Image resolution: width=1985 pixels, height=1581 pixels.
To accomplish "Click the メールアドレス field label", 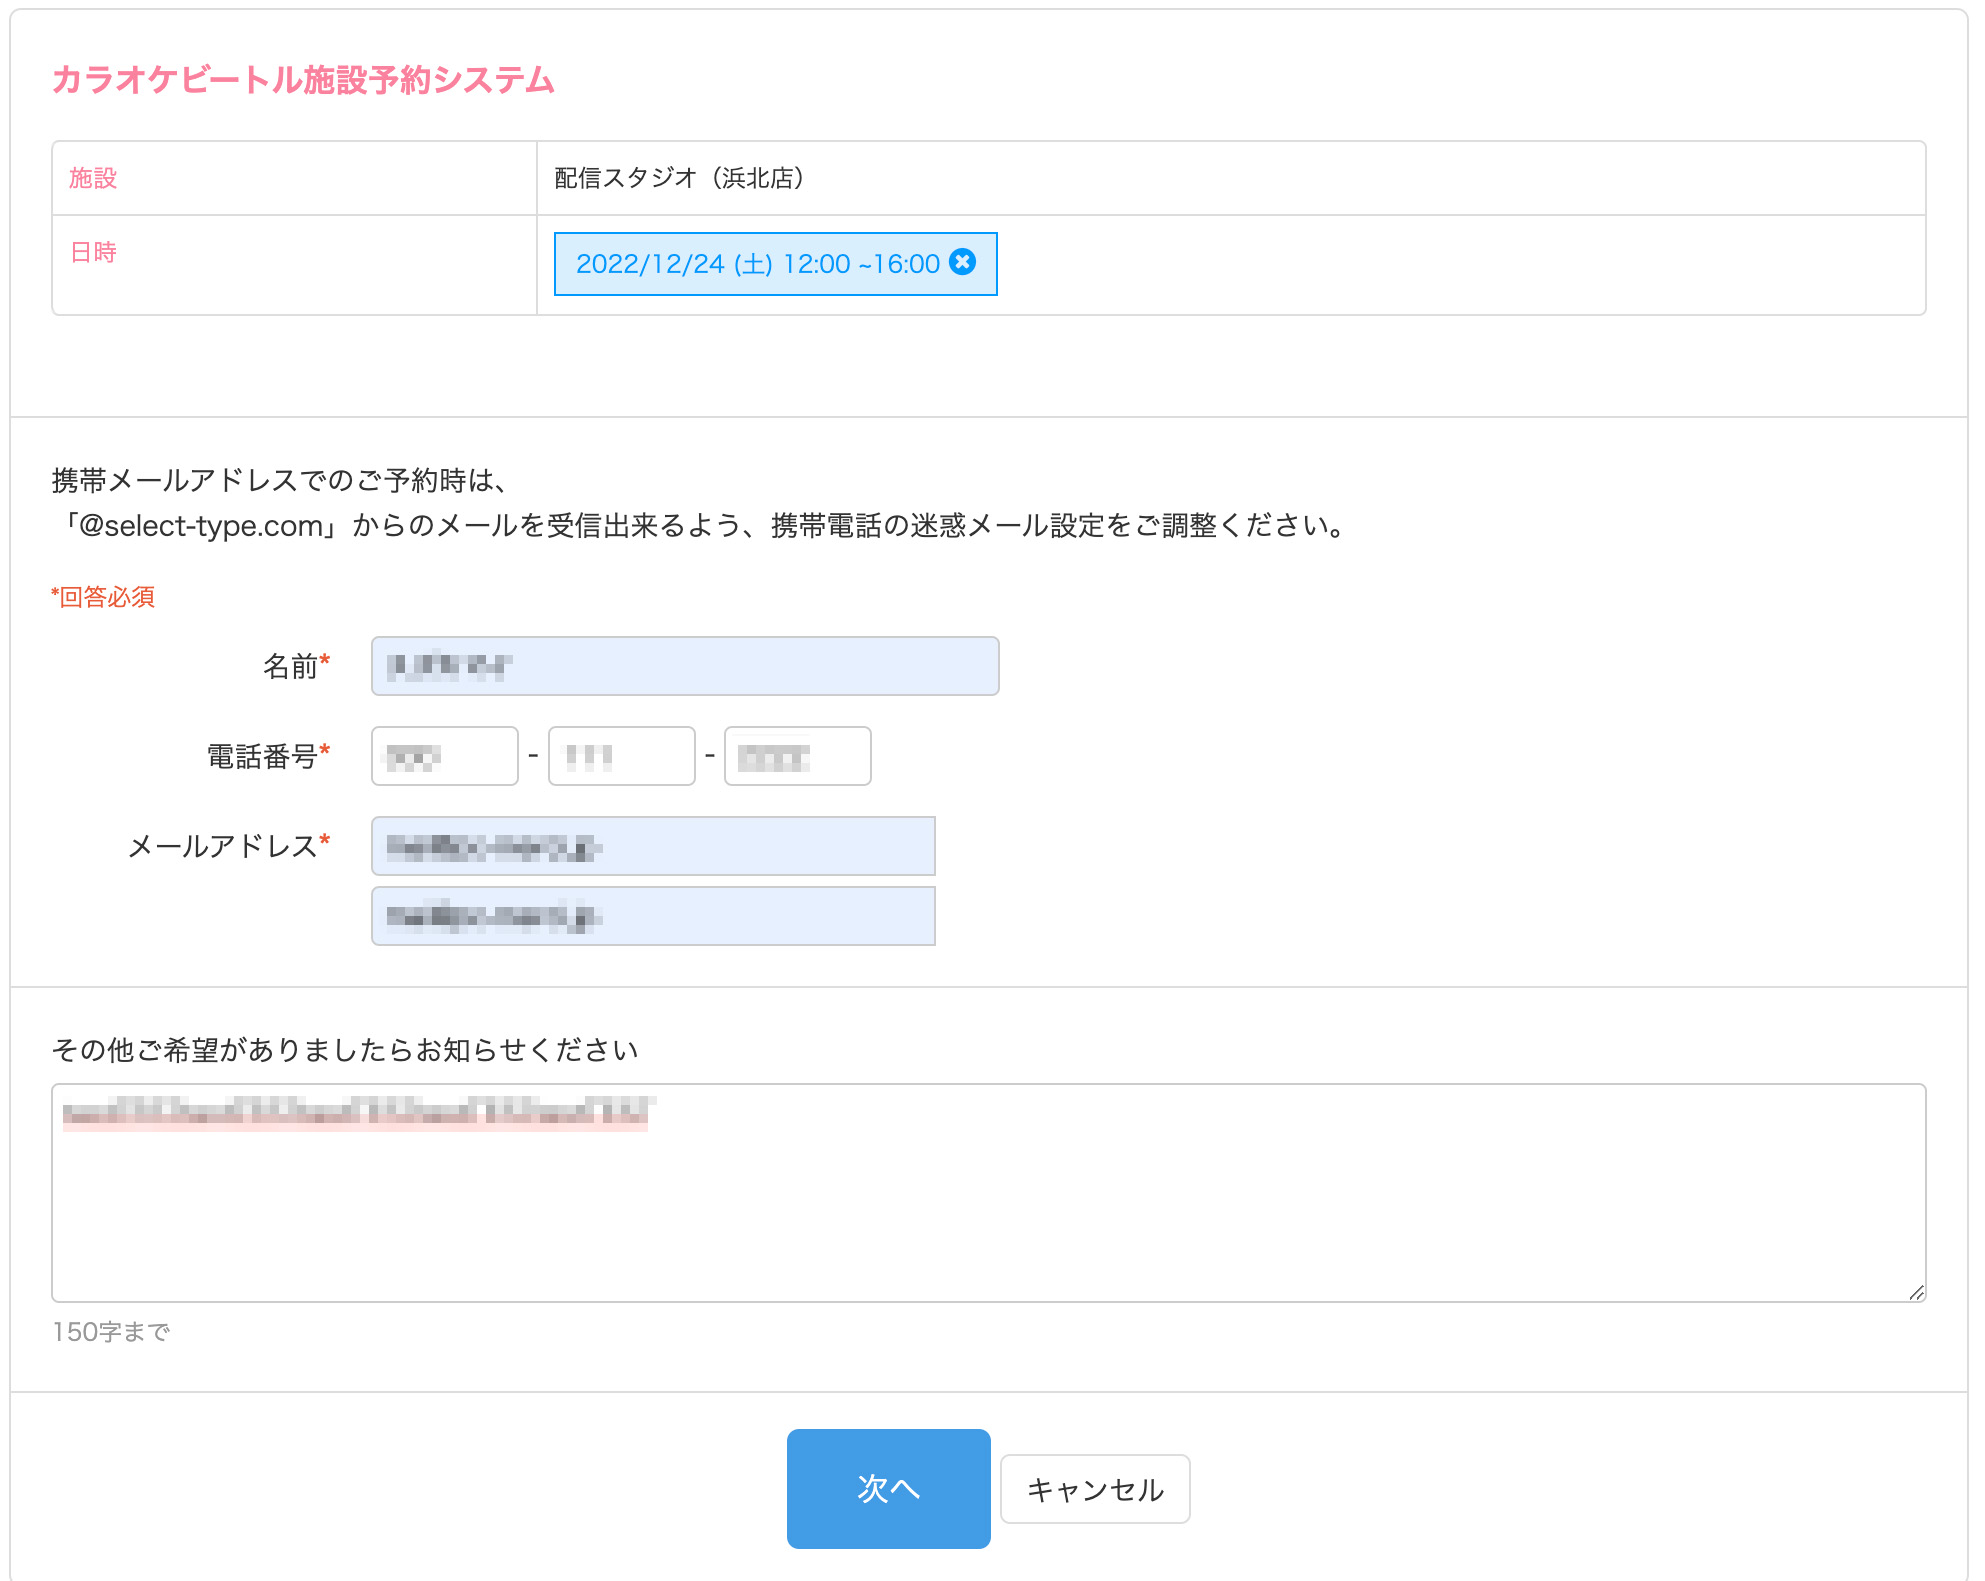I will [229, 846].
